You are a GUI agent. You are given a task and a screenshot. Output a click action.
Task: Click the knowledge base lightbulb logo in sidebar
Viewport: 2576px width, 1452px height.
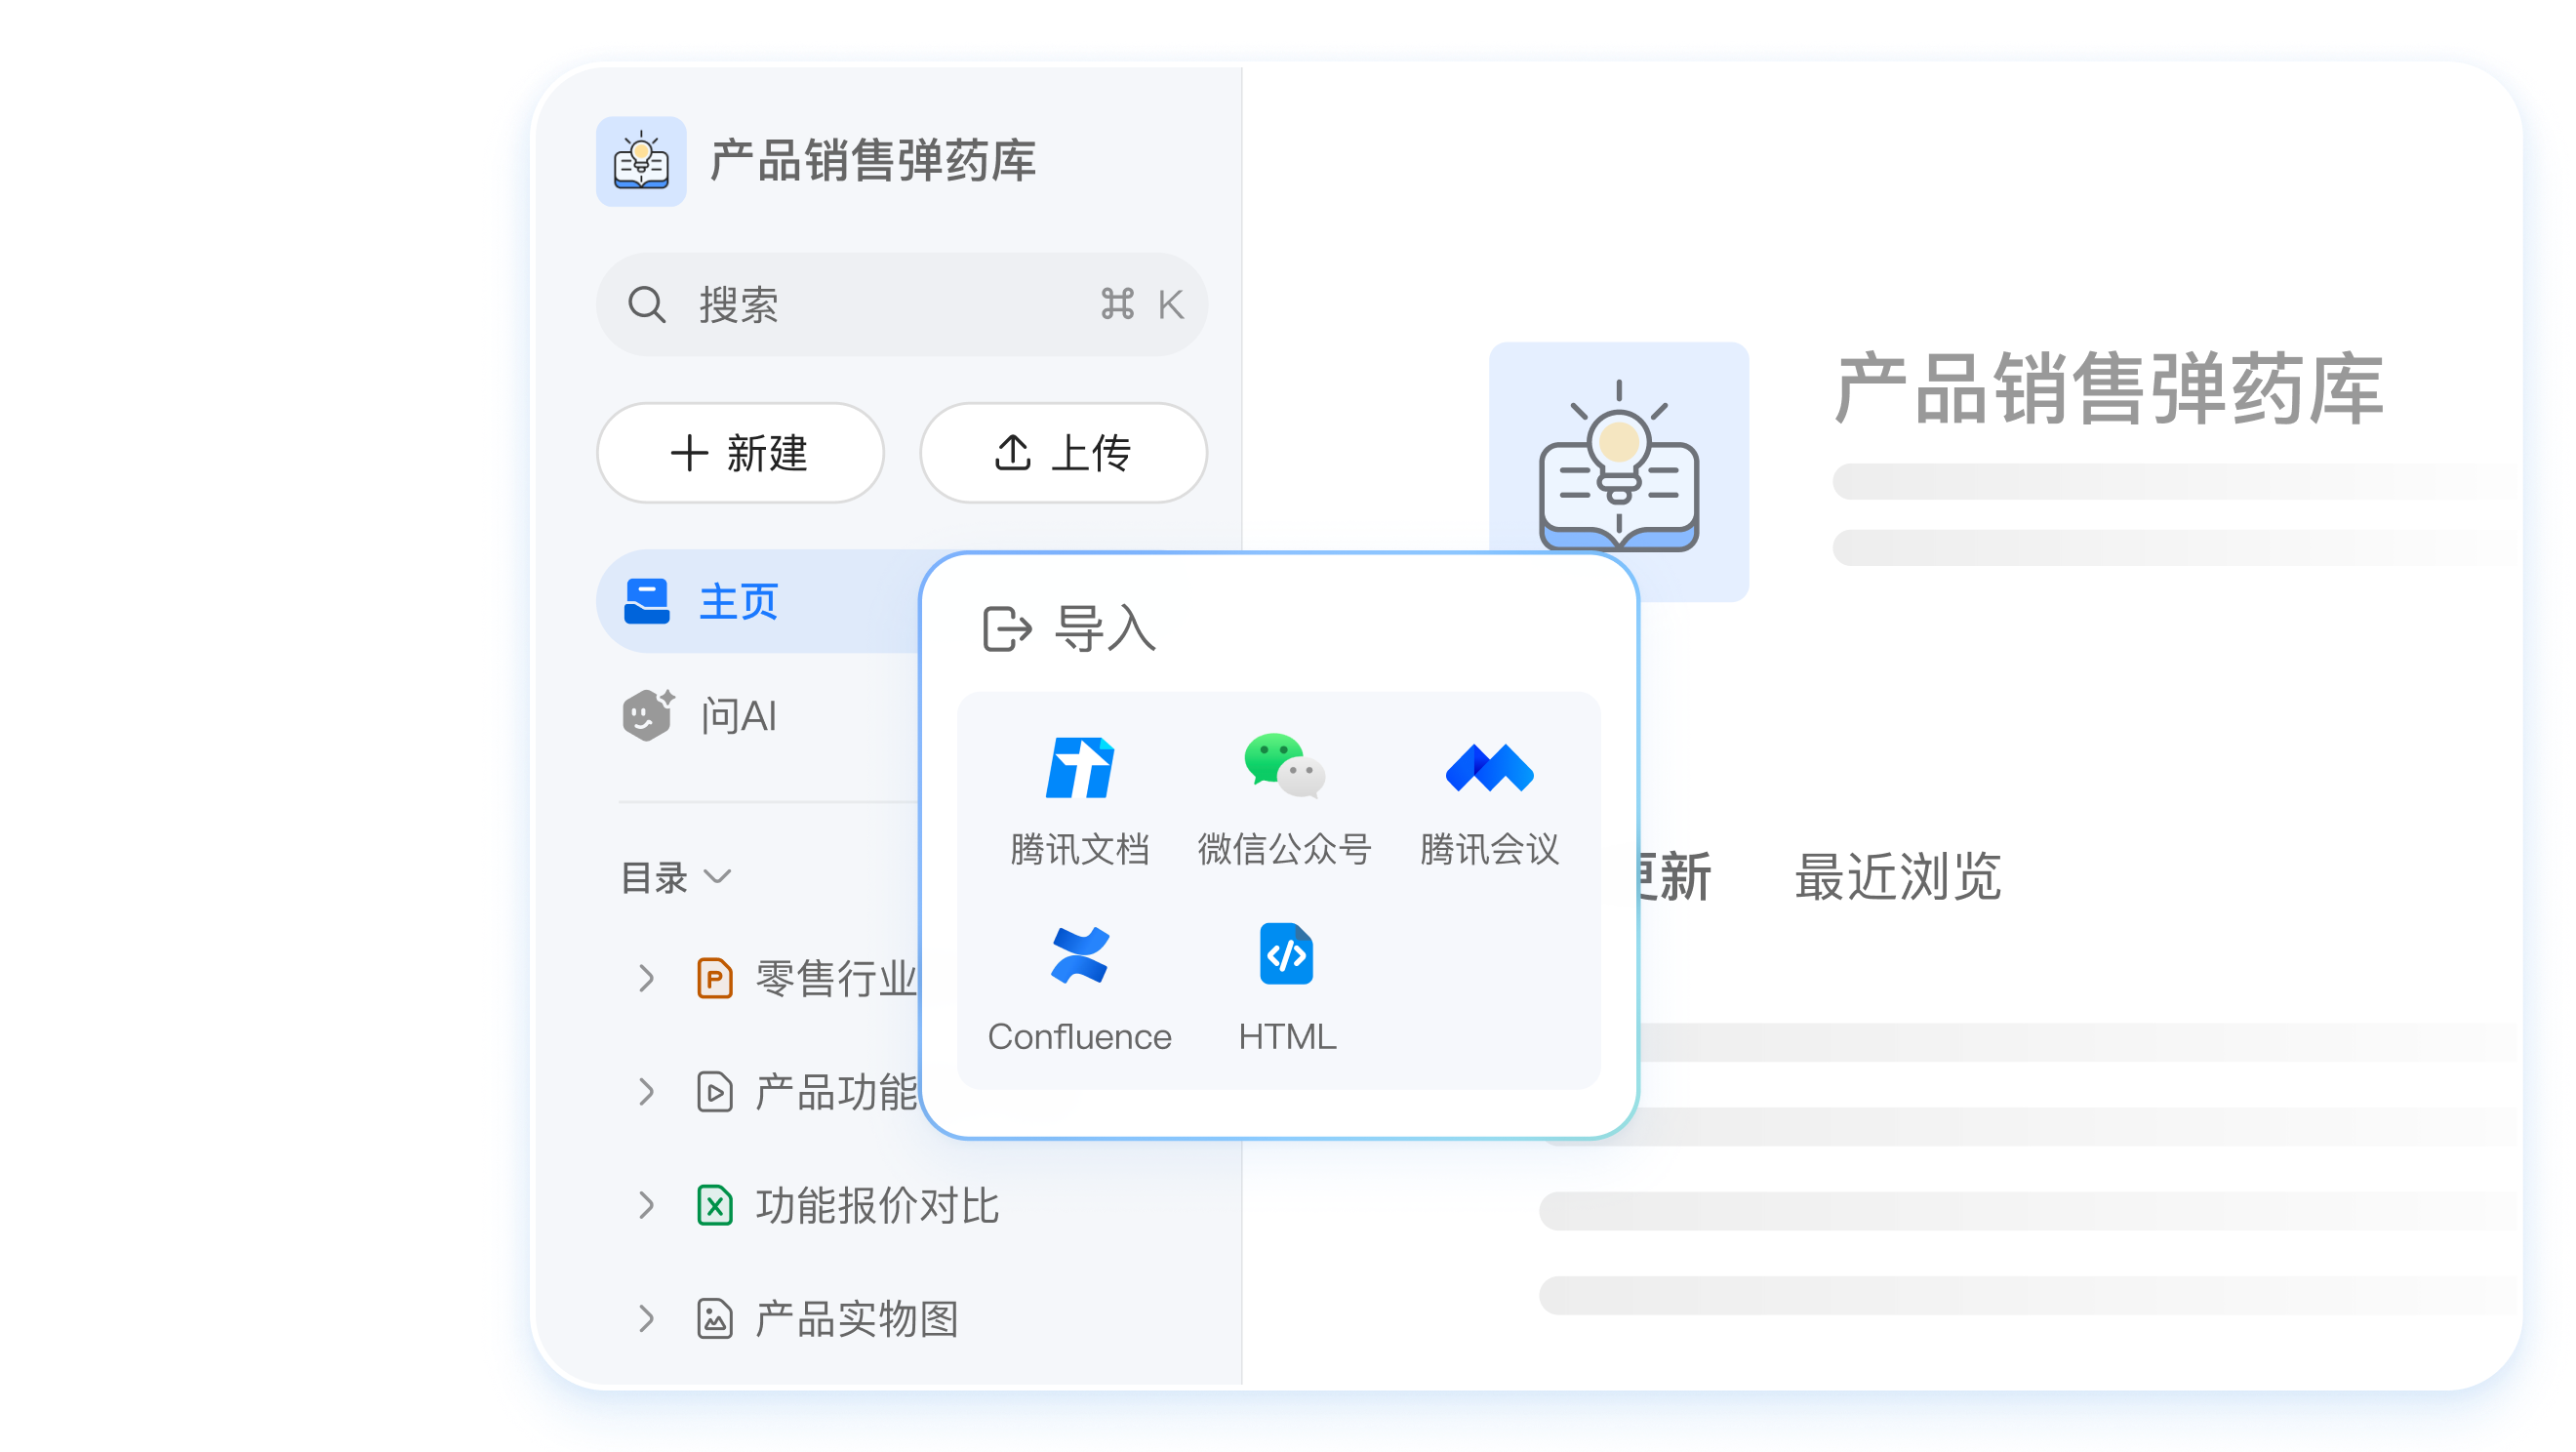coord(641,162)
